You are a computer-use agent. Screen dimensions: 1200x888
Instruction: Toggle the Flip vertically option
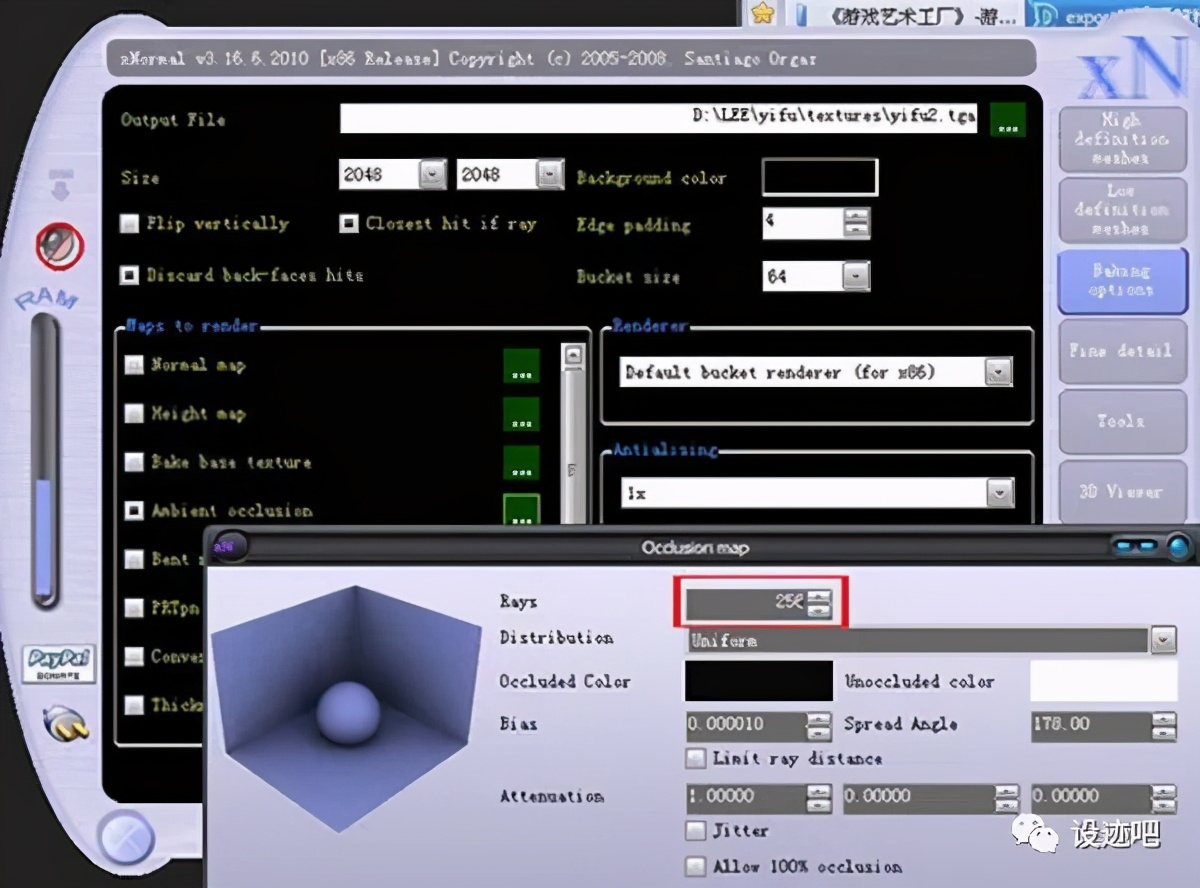pyautogui.click(x=129, y=224)
